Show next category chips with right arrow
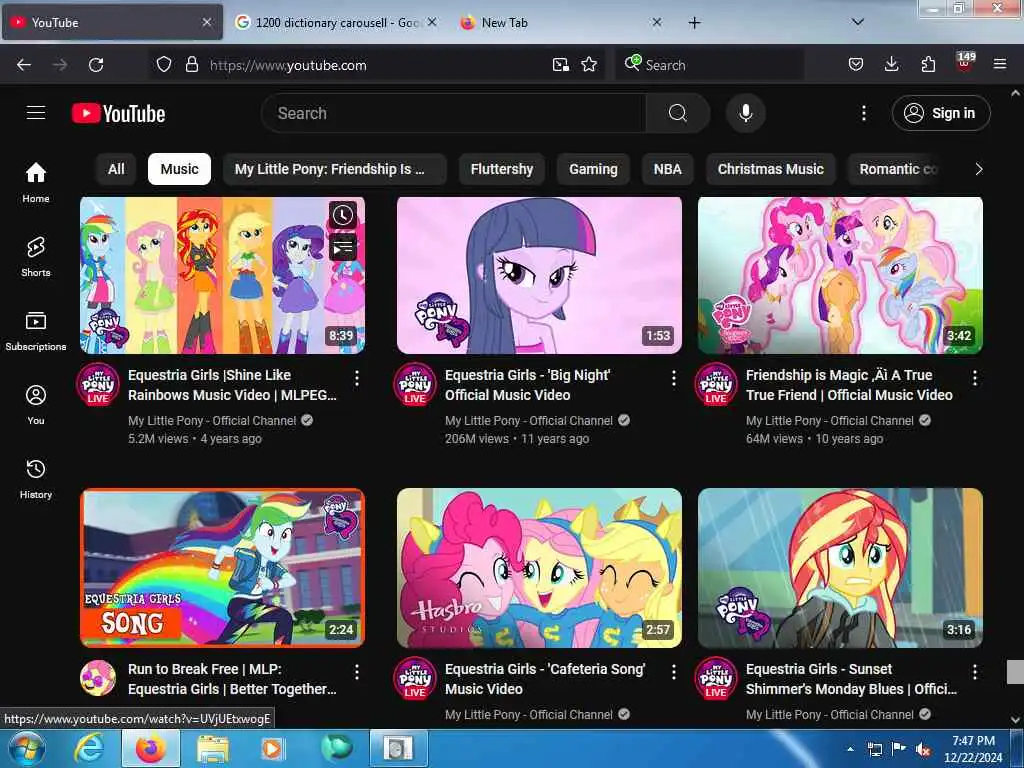The width and height of the screenshot is (1024, 768). tap(978, 169)
